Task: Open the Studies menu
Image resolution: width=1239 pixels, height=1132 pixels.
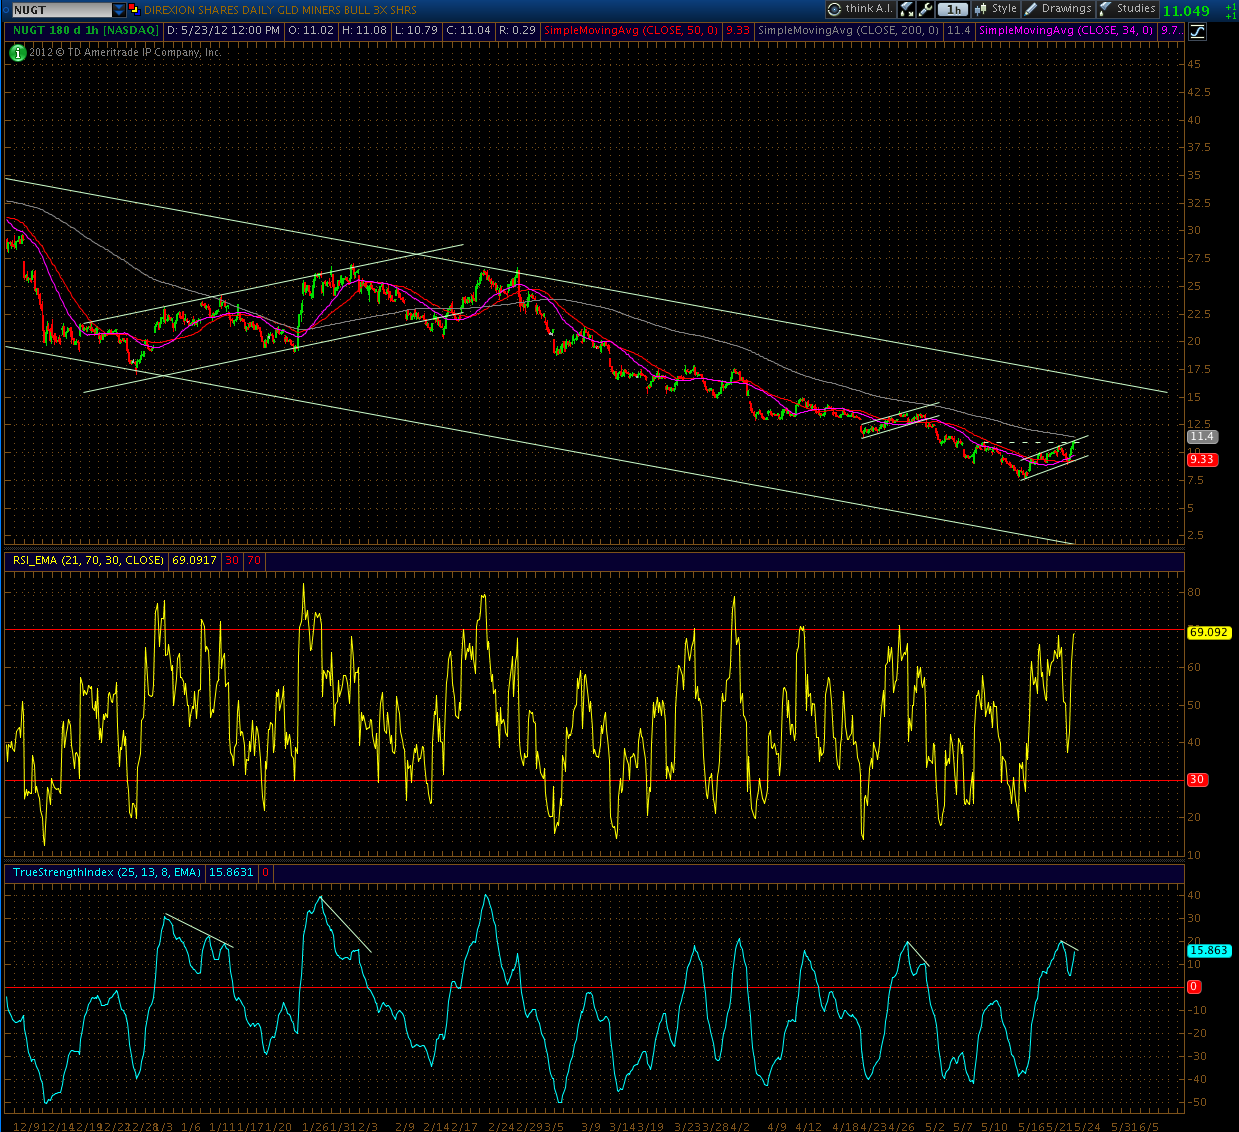Action: coord(1128,9)
